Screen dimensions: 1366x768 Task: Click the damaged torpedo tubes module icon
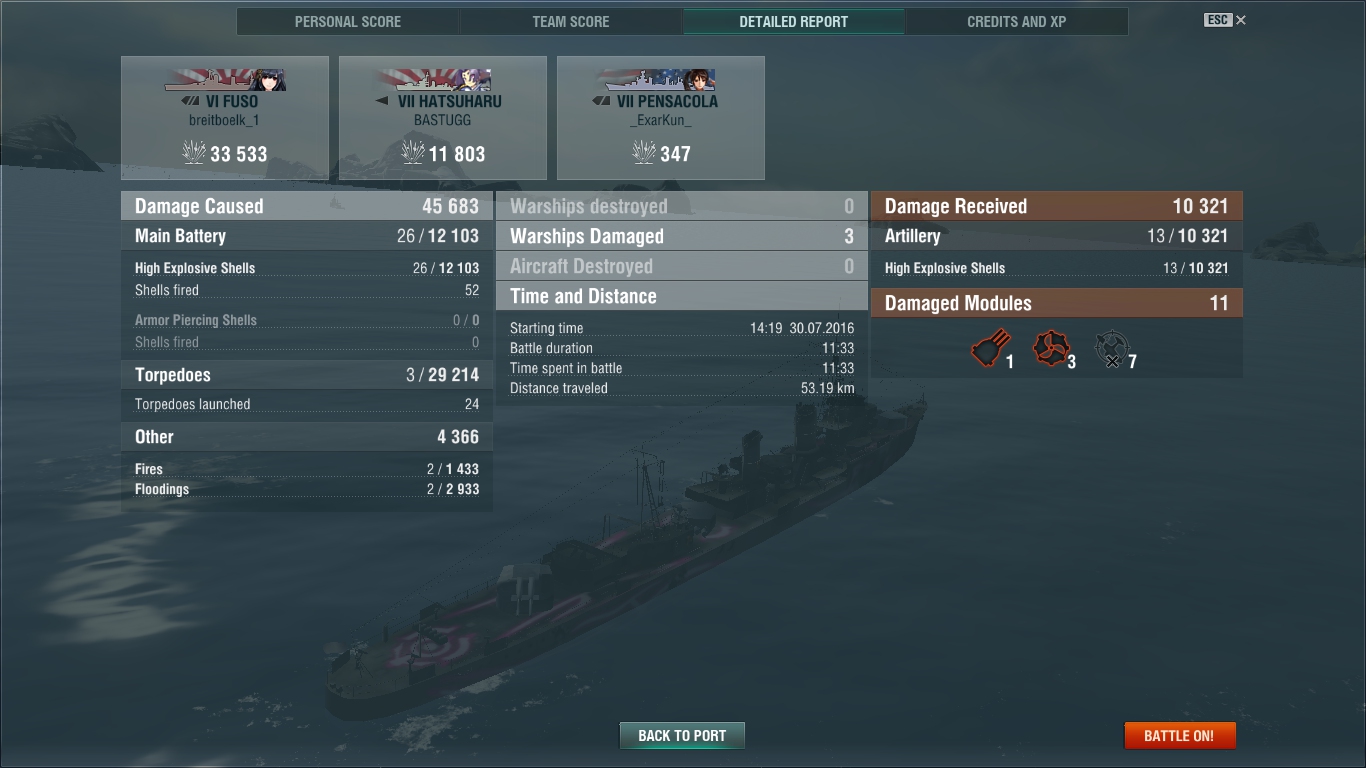[990, 350]
